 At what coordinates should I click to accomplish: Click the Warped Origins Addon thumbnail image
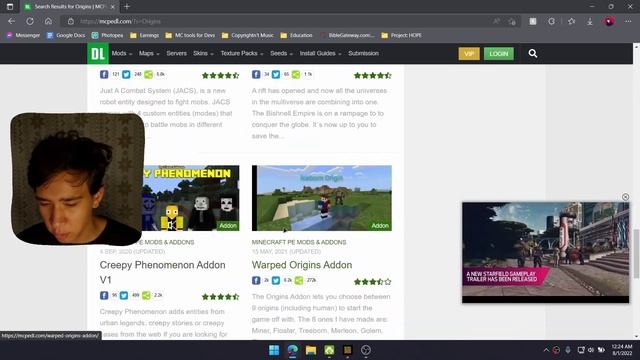(x=322, y=198)
